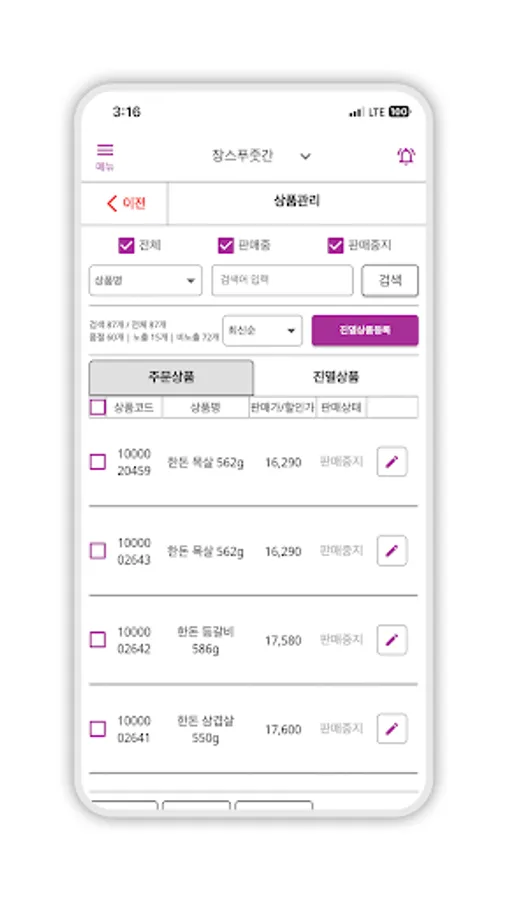Tap the notification bell icon
This screenshot has width=506, height=900.
coord(406,156)
